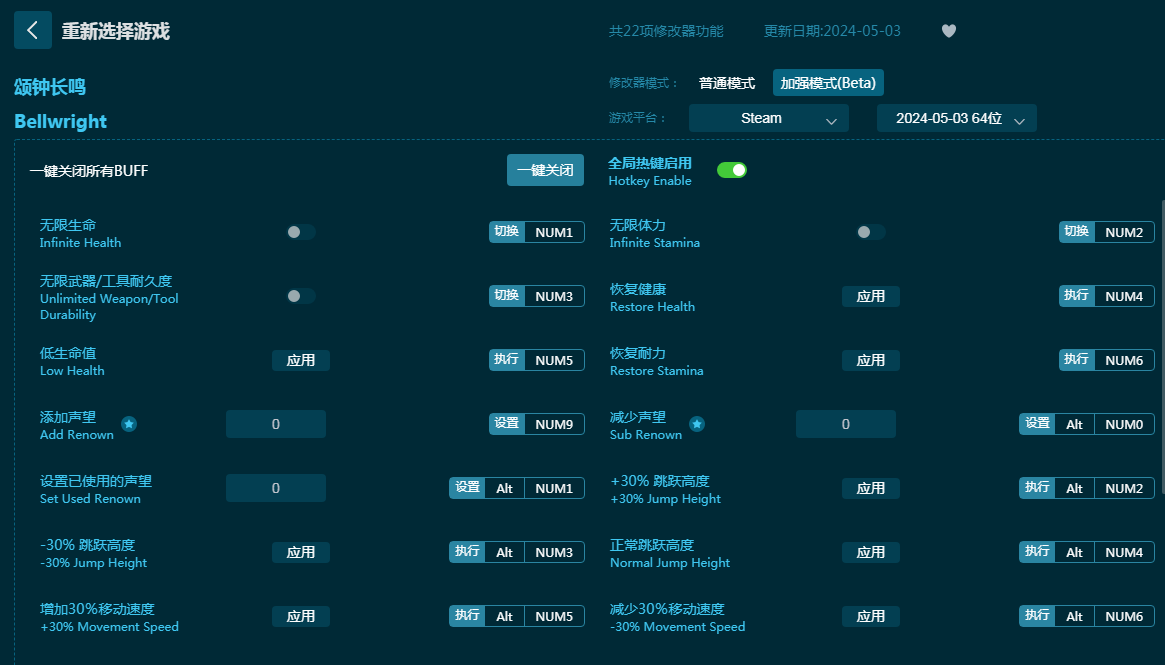This screenshot has height=665, width=1165.
Task: Enable the Infinite Stamina toggle
Action: pyautogui.click(x=871, y=233)
